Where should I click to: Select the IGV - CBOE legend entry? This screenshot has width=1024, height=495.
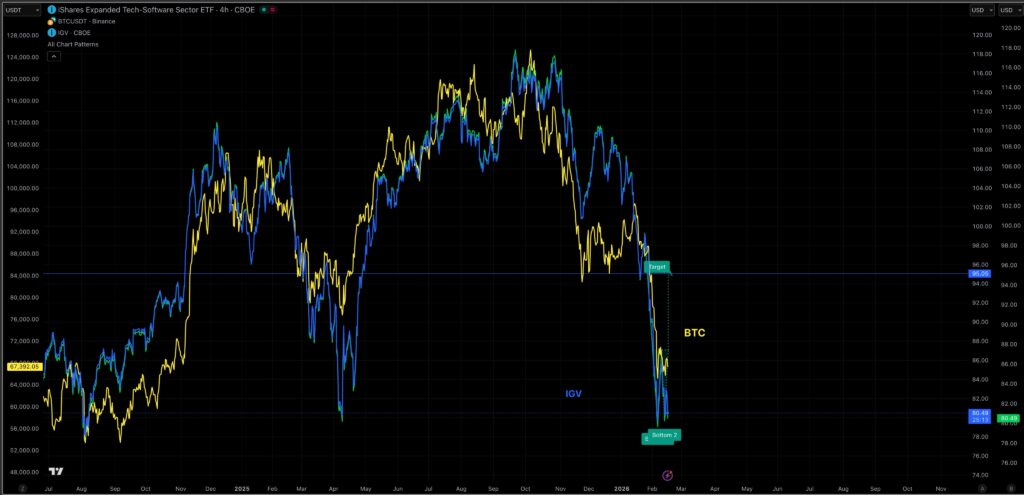(x=75, y=33)
